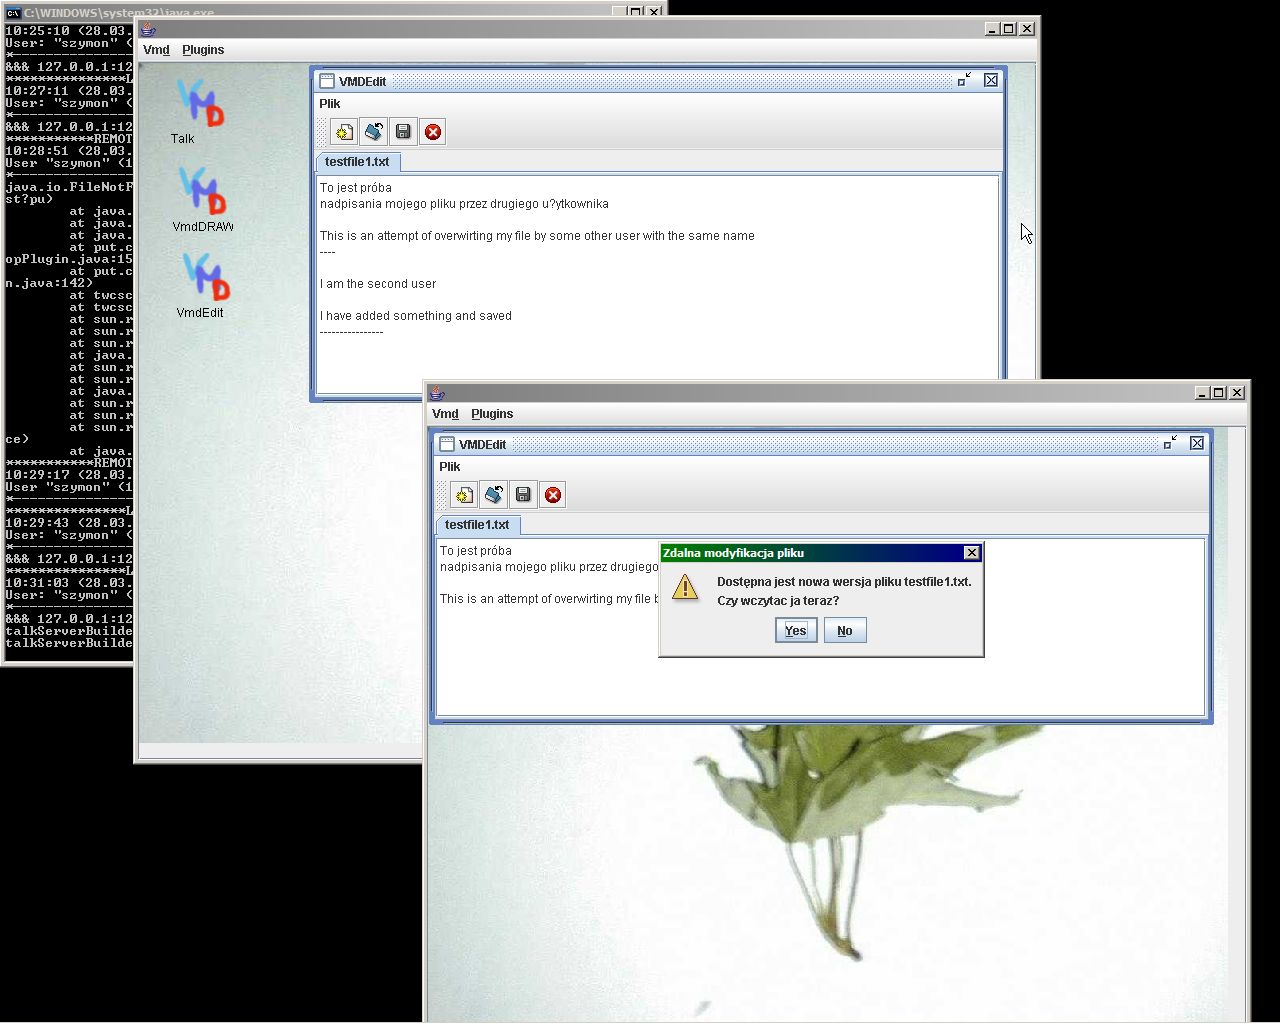This screenshot has height=1024, width=1280.
Task: Click the line 'I have added something and saved'
Action: tap(416, 316)
